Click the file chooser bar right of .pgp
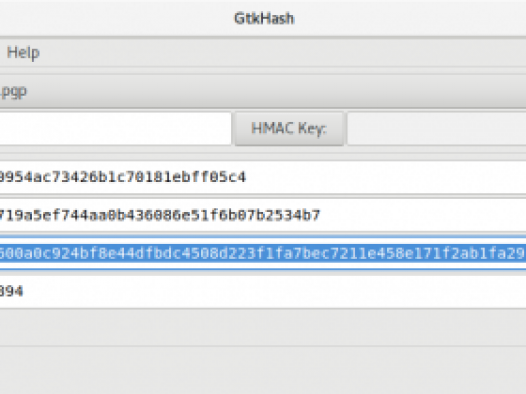The height and width of the screenshot is (394, 526). [x=277, y=91]
